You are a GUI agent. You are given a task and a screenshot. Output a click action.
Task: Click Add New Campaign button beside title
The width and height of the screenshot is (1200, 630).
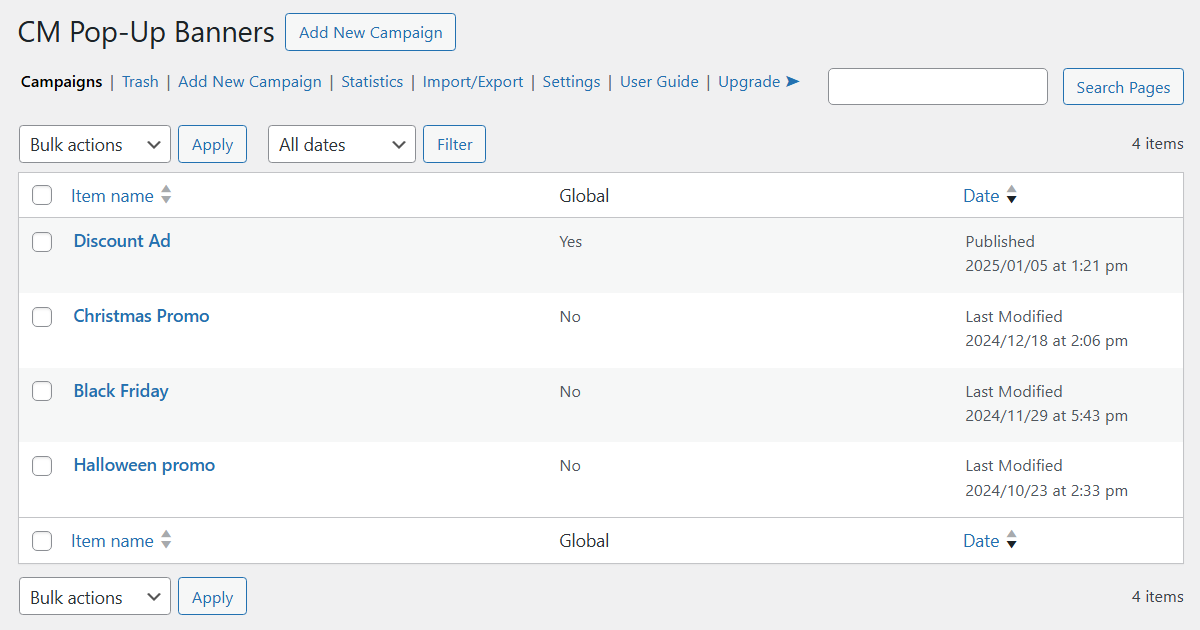pos(371,32)
